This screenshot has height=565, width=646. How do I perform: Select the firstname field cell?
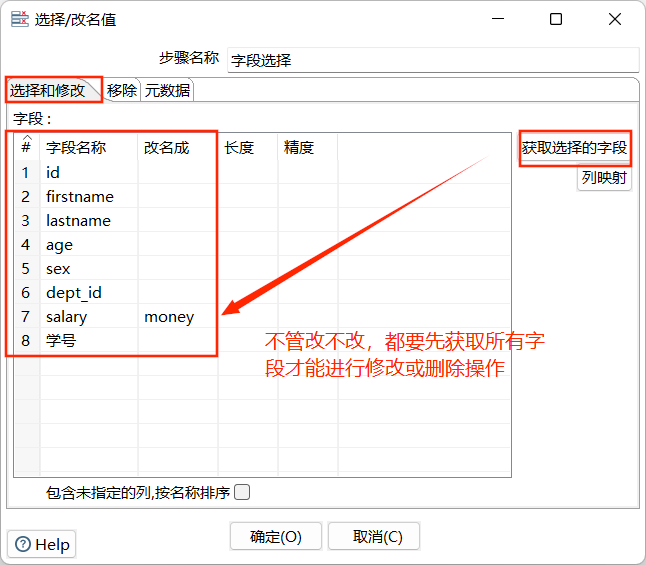89,197
